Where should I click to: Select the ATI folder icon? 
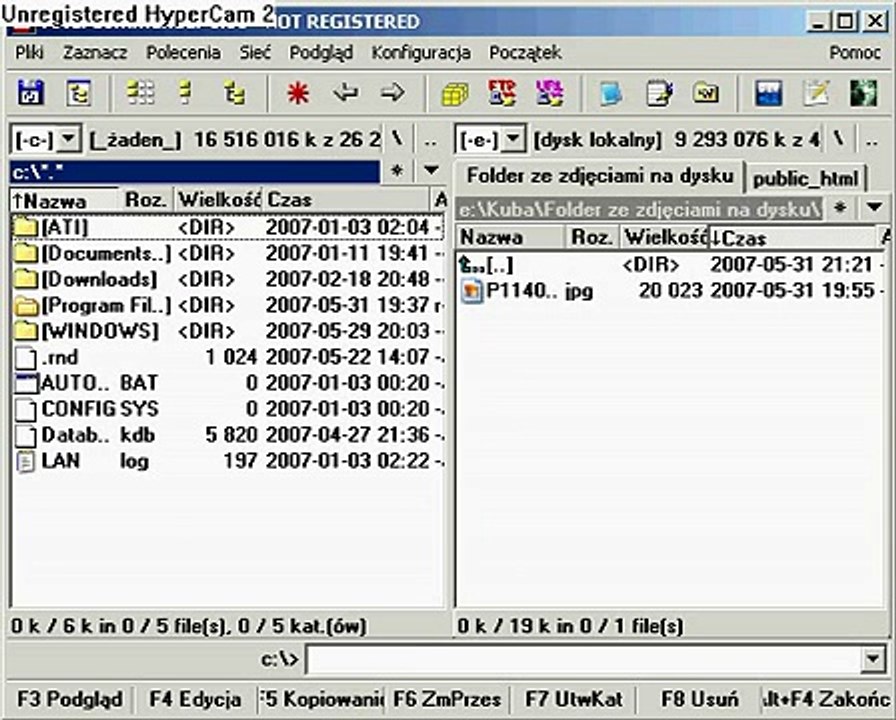pyautogui.click(x=25, y=227)
